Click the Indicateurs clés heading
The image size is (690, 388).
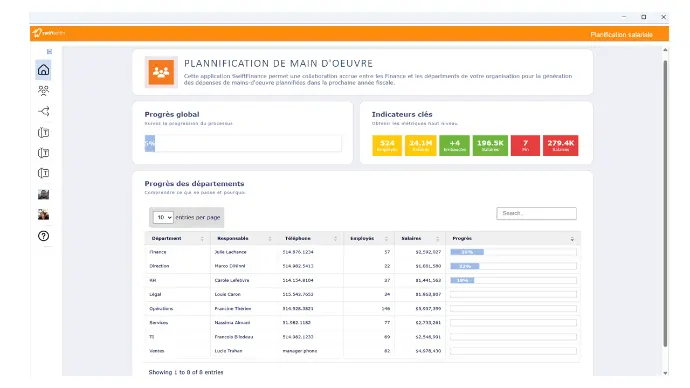(402, 114)
